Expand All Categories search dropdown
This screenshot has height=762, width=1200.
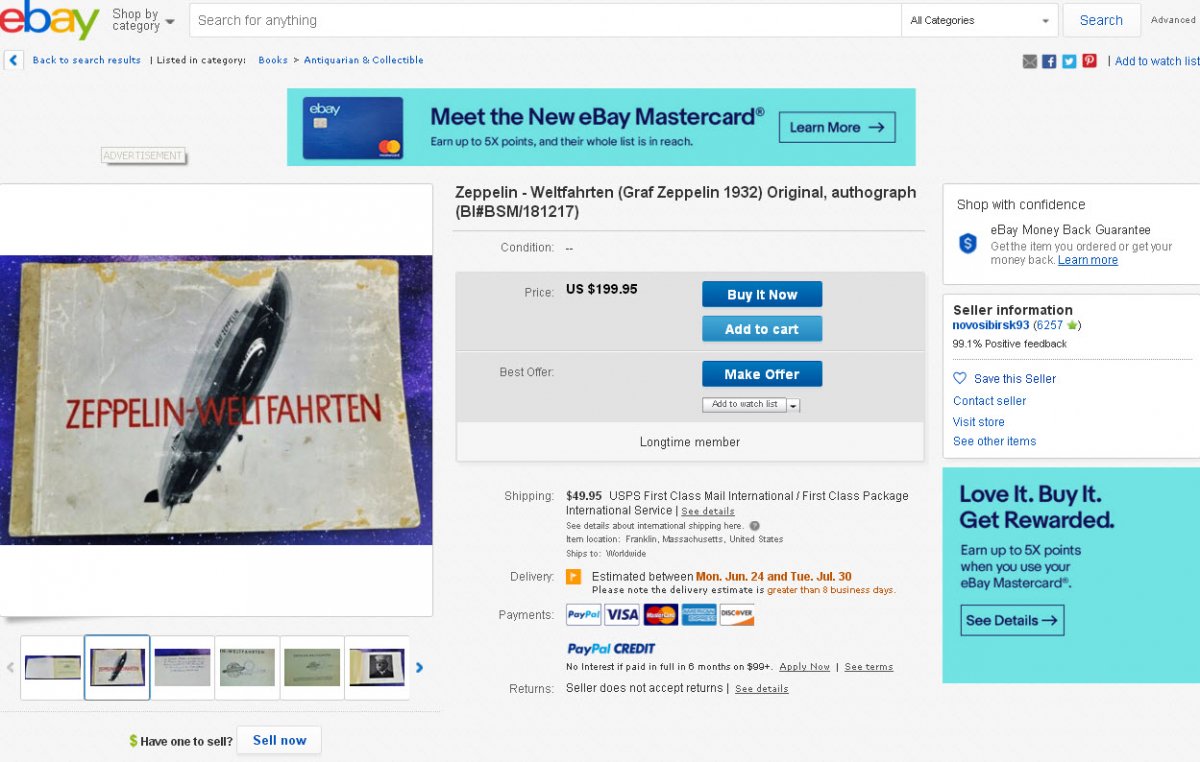pyautogui.click(x=980, y=20)
